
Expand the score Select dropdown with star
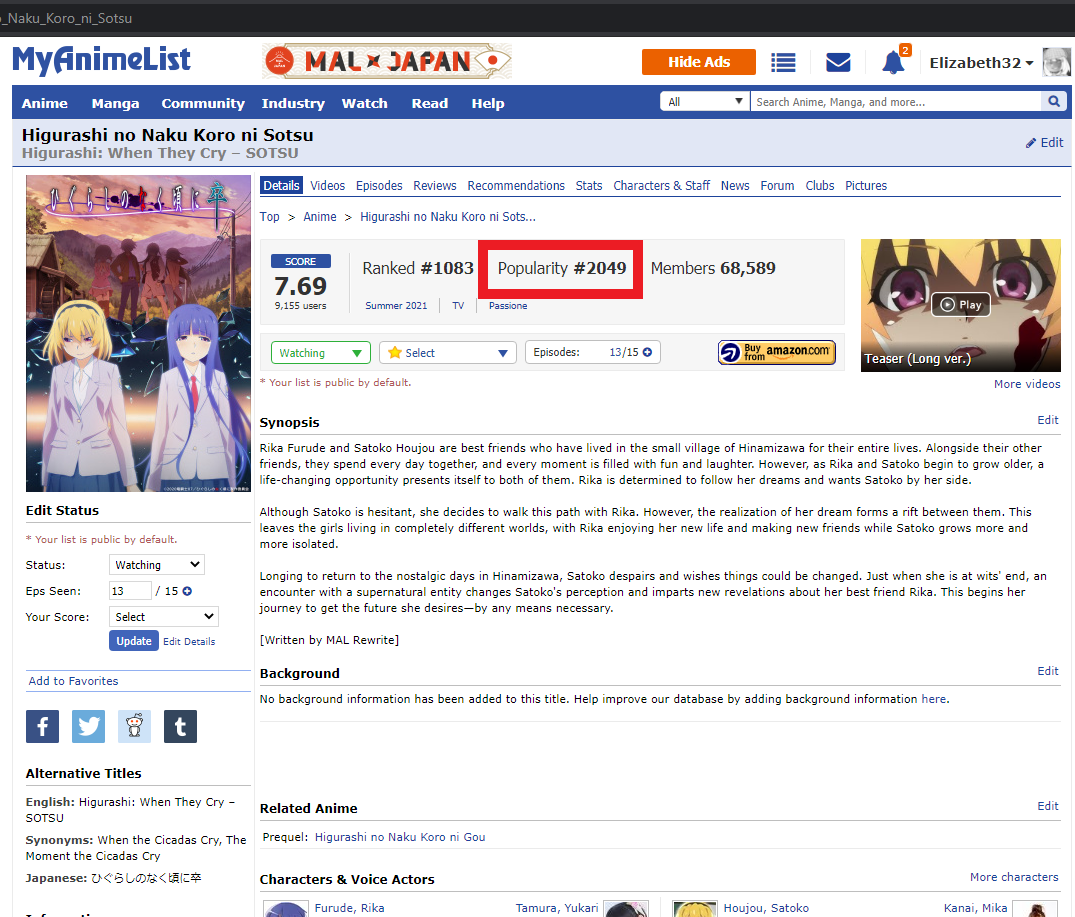(447, 353)
